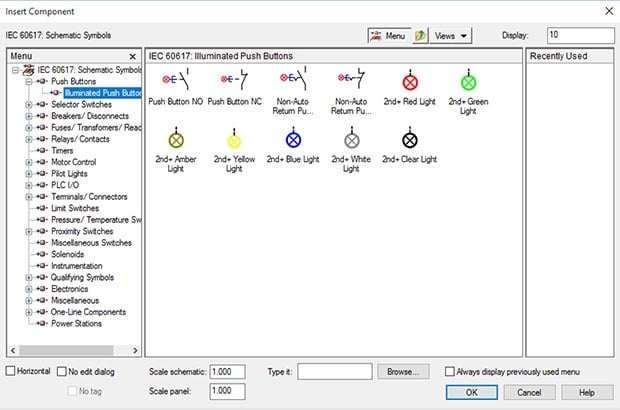
Task: Insert the 2nd+ White Light symbol
Action: point(351,149)
